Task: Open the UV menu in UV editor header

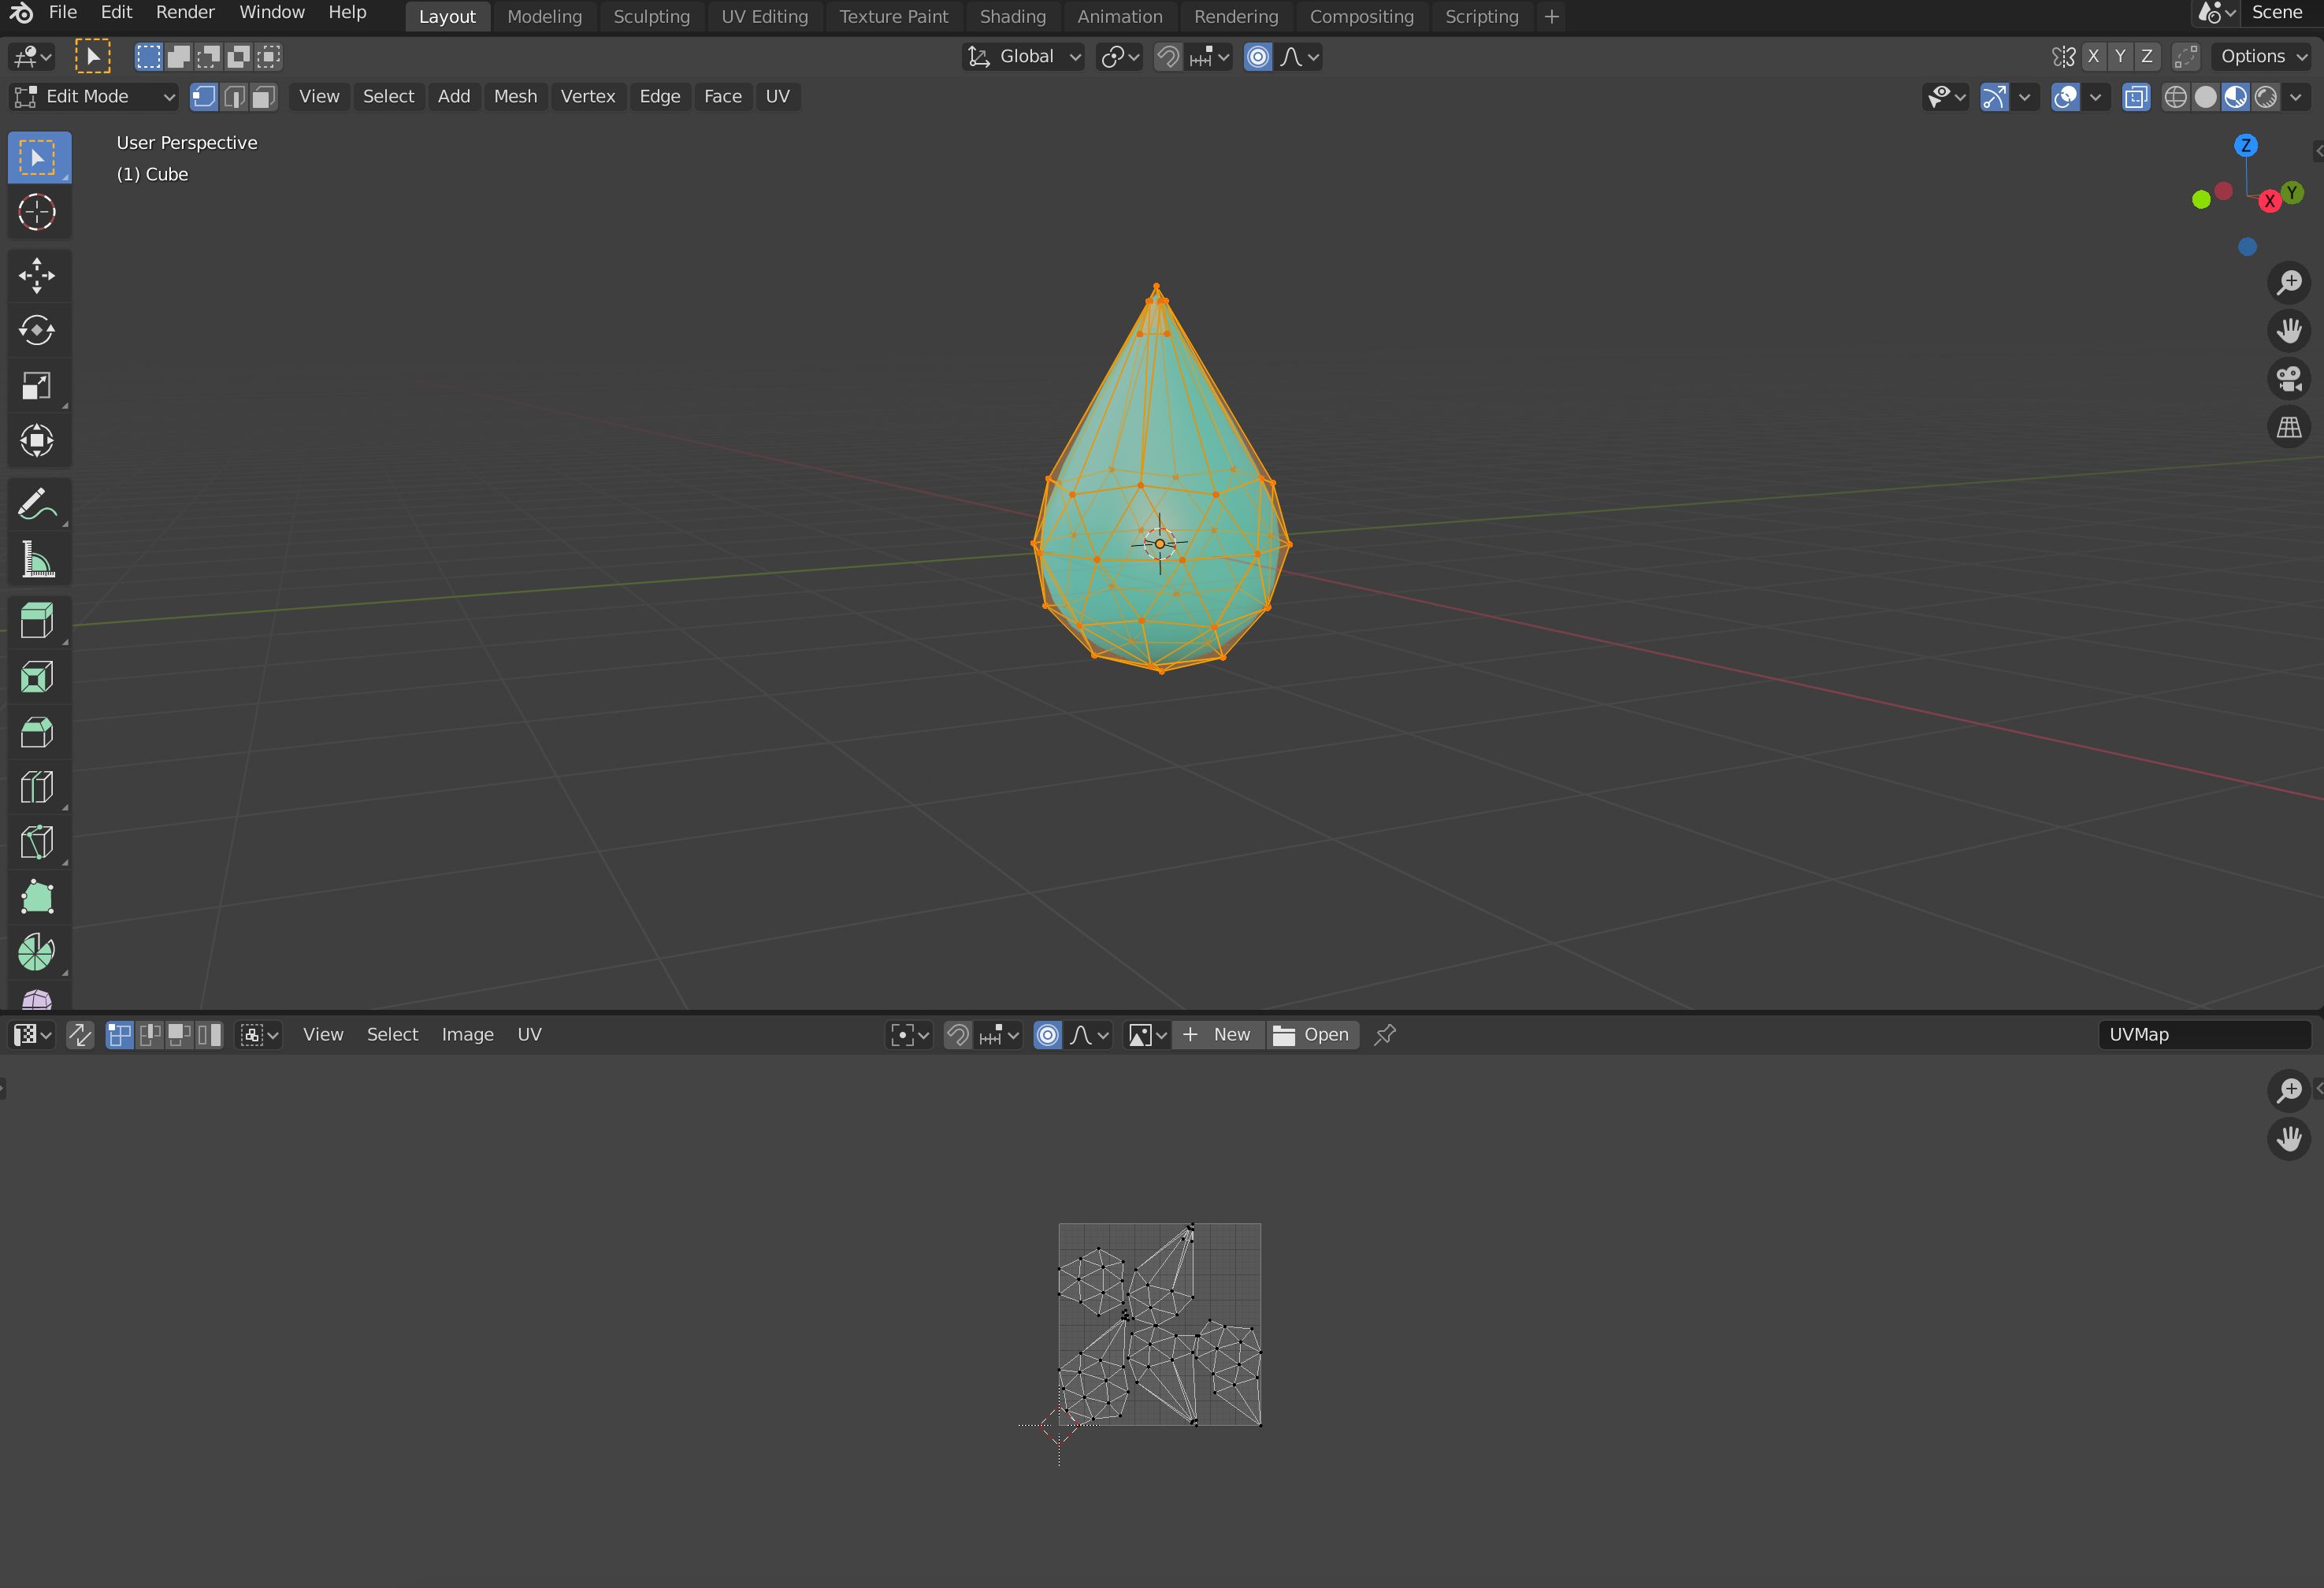Action: pos(529,1035)
